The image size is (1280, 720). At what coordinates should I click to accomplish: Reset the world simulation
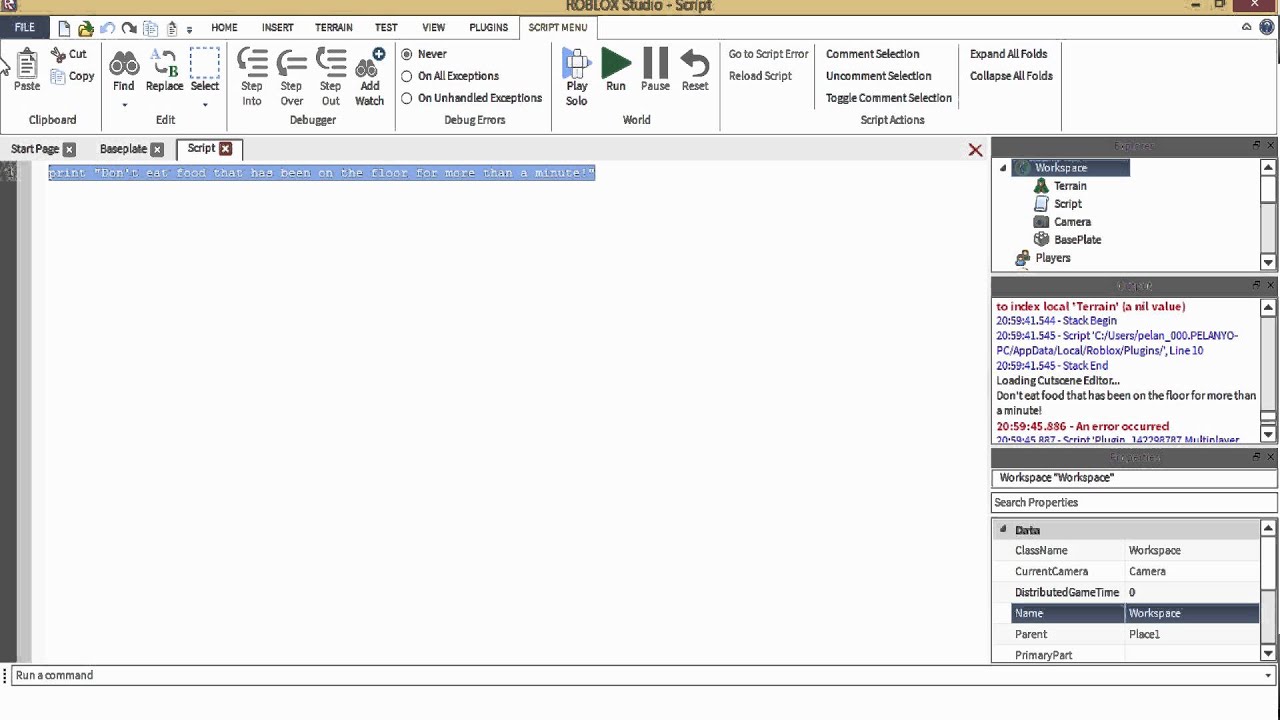tap(695, 70)
